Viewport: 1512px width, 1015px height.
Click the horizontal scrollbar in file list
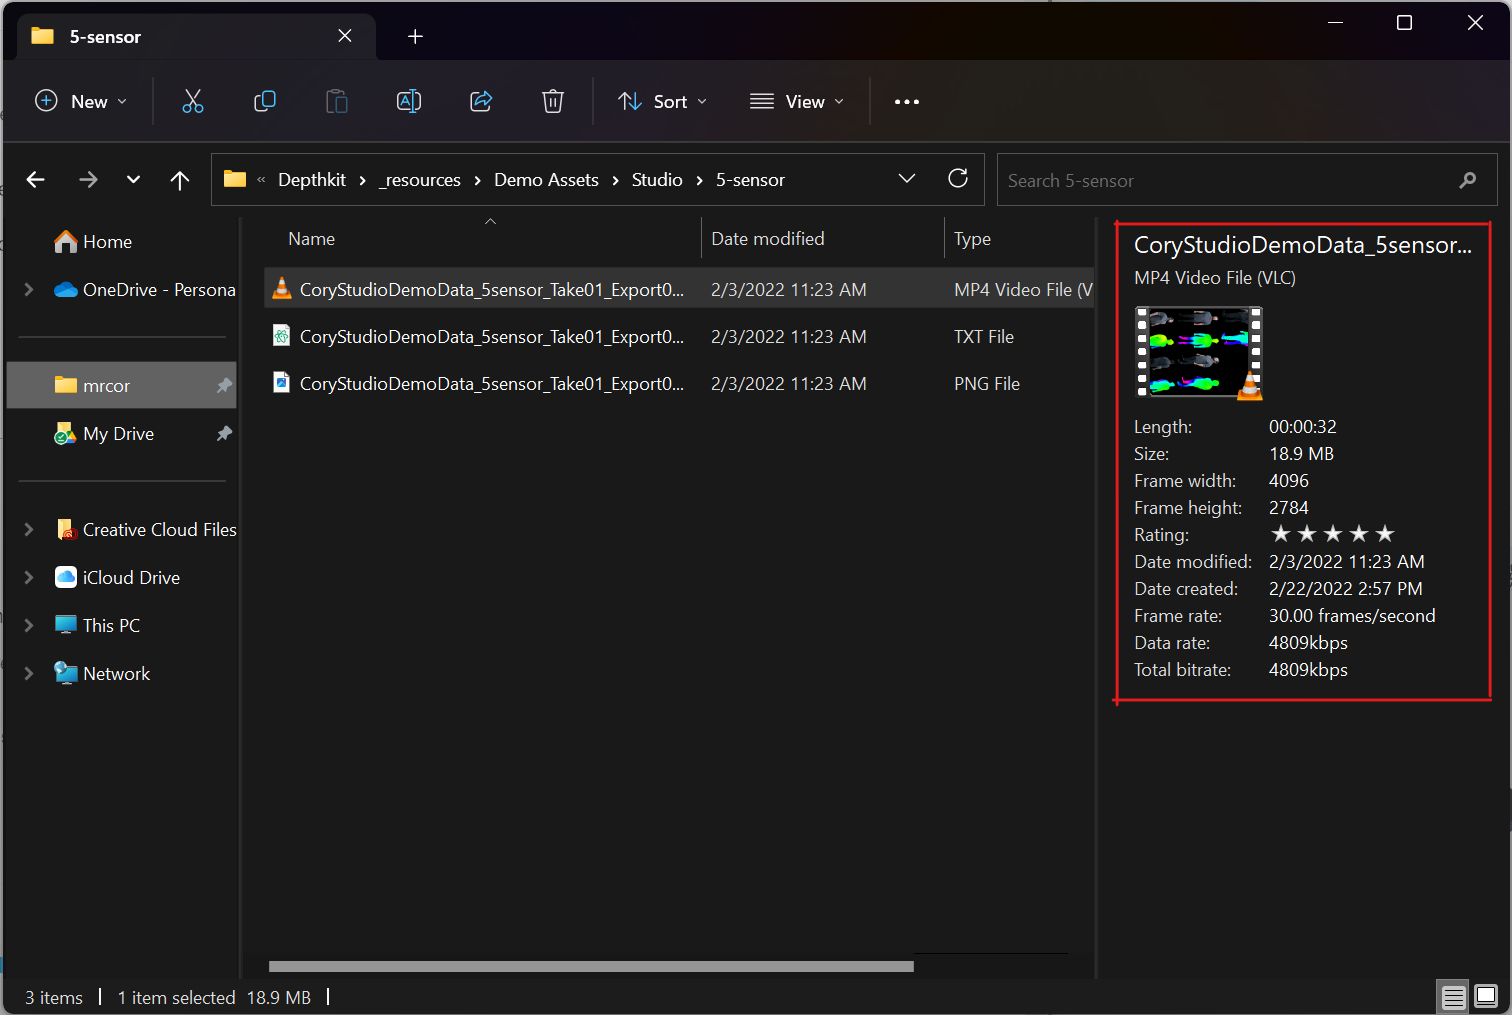click(591, 967)
